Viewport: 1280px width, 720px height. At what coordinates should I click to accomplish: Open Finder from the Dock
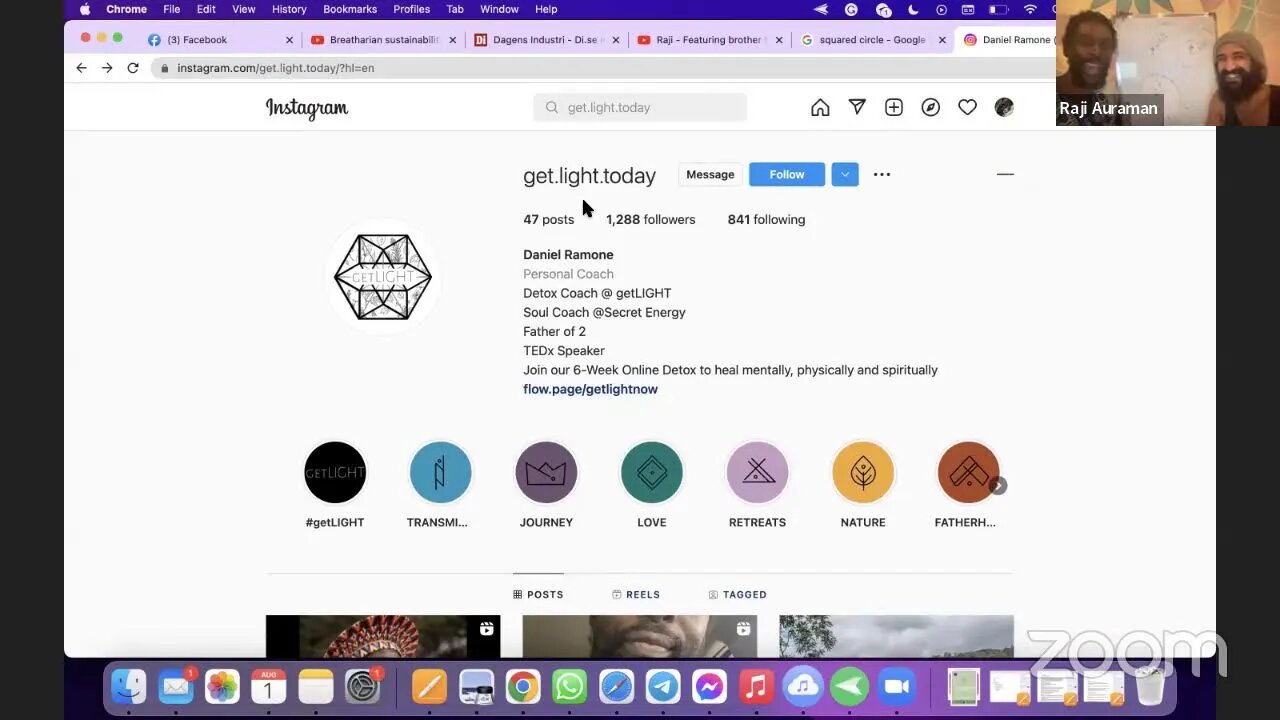click(129, 687)
